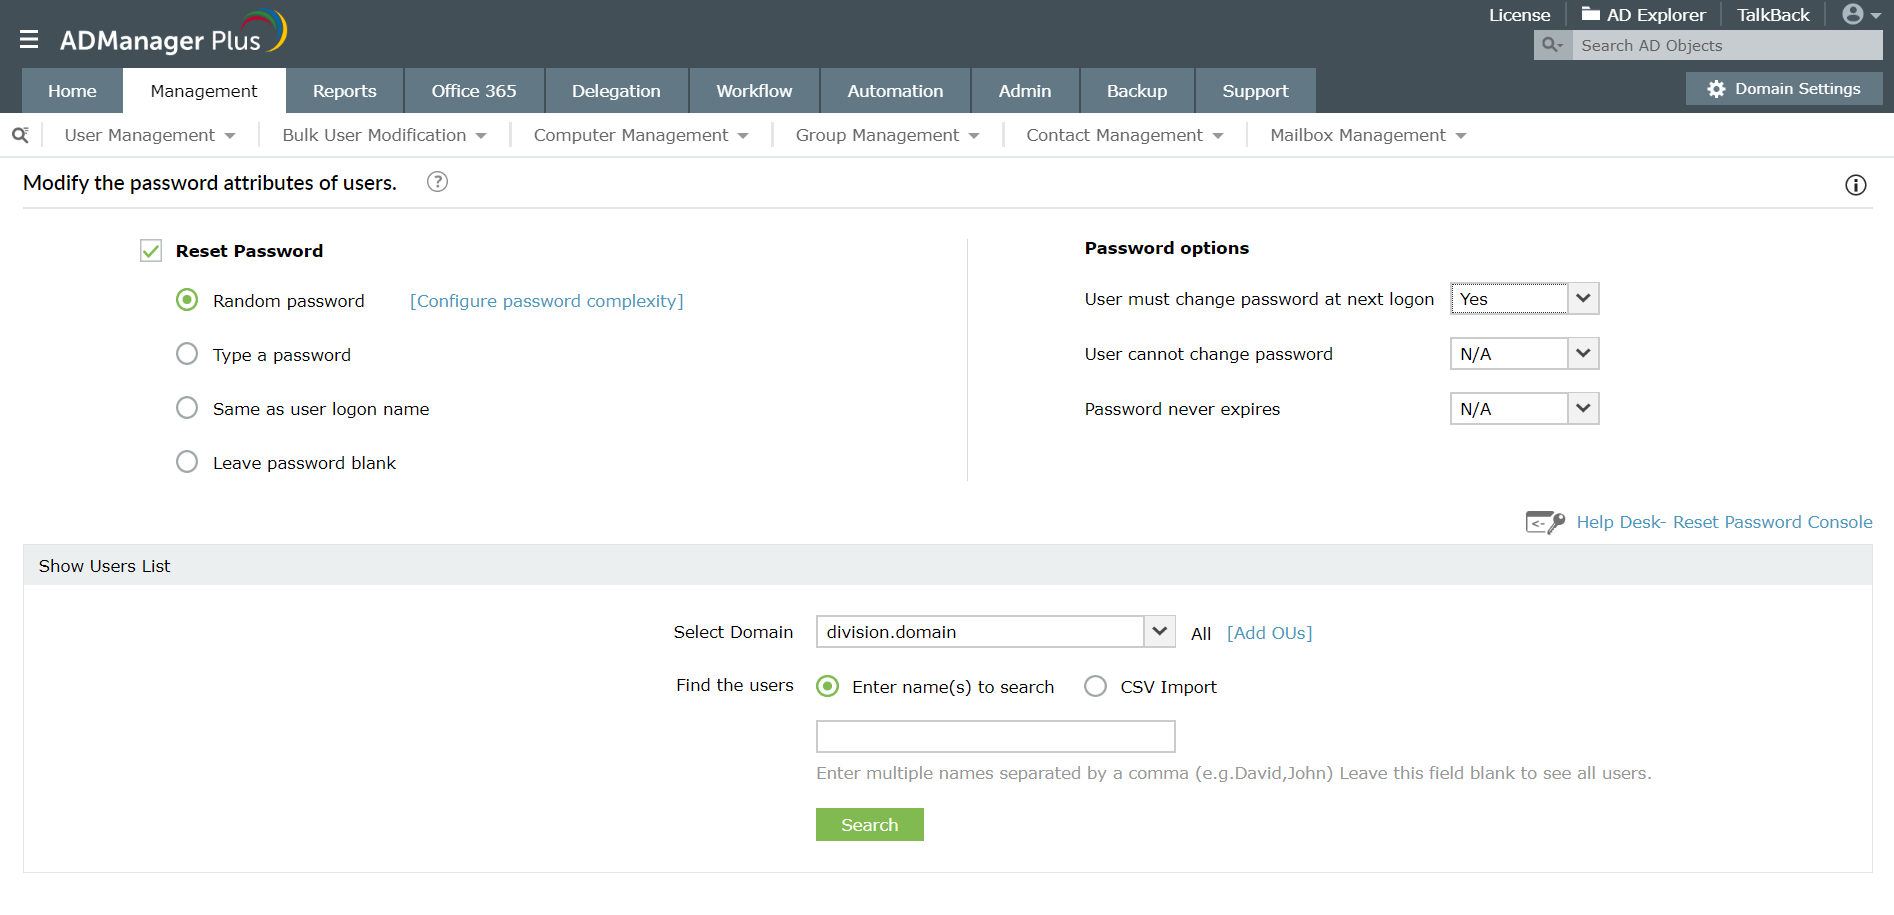Select the CSV Import radio button

[1096, 686]
